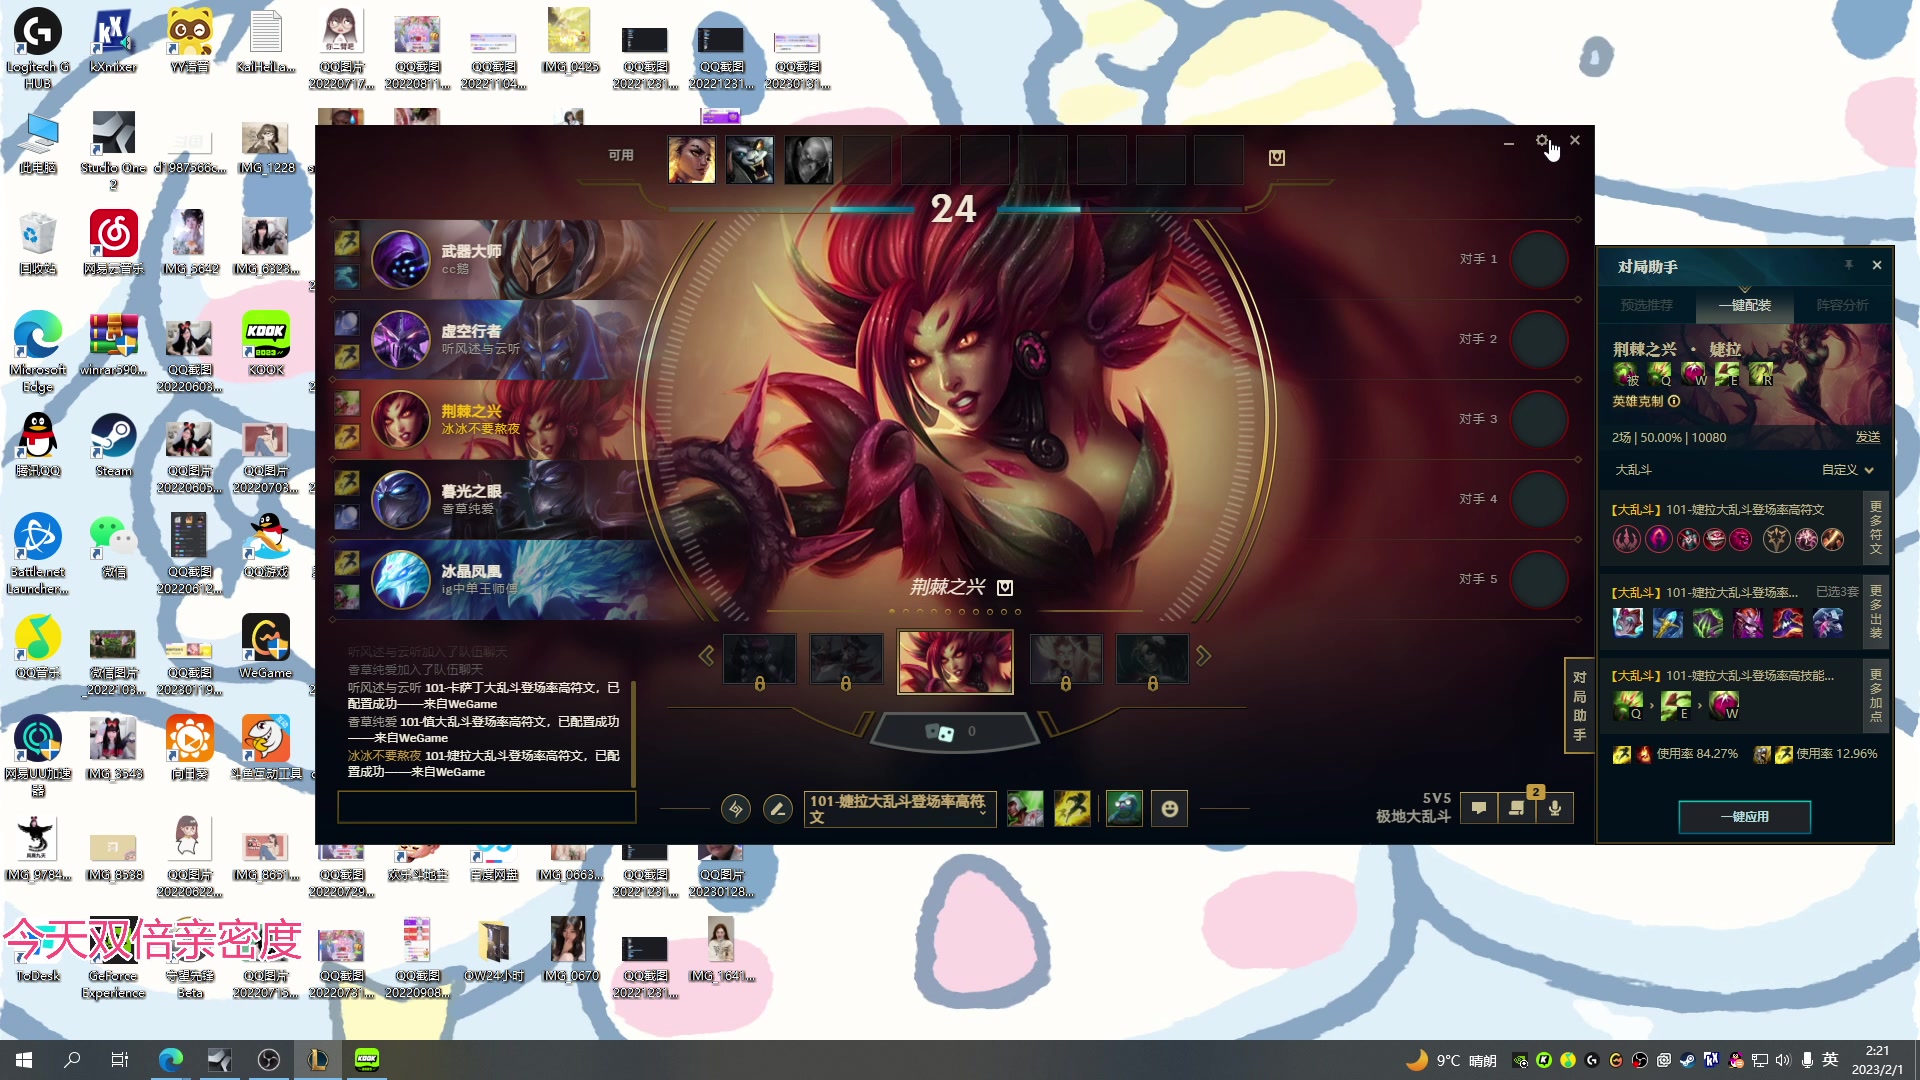
Task: Show previous skin with left chevron
Action: (x=706, y=656)
